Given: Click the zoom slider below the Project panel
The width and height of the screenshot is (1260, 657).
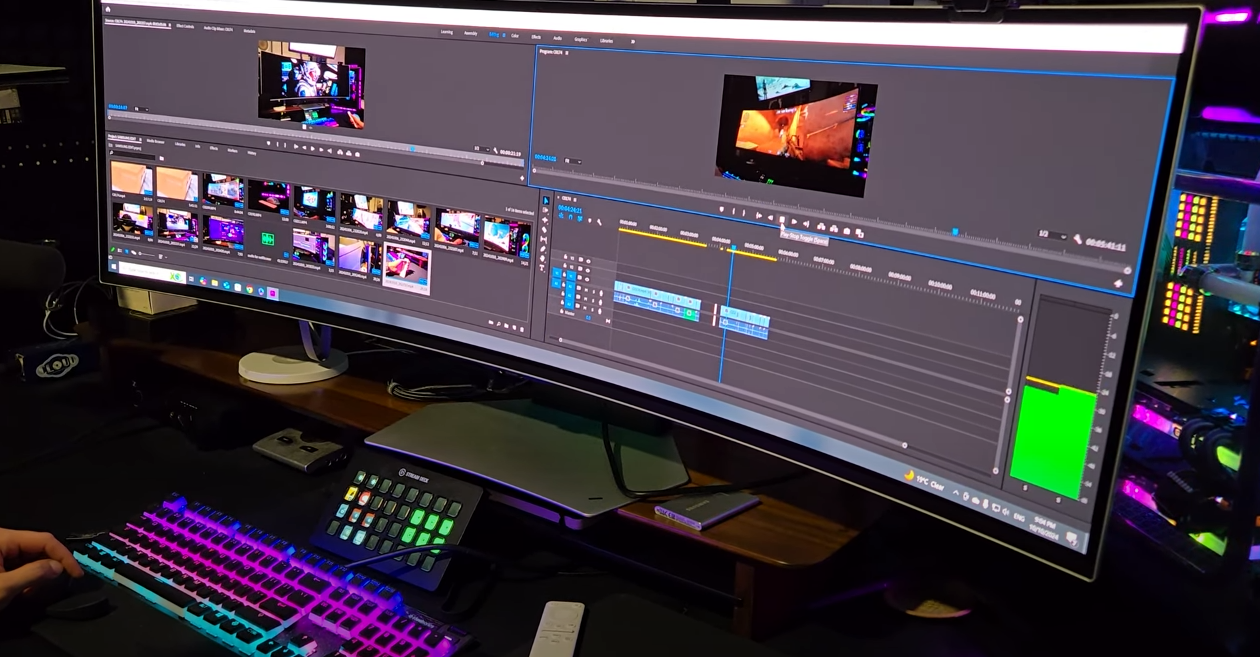Looking at the screenshot, I should coord(145,253).
